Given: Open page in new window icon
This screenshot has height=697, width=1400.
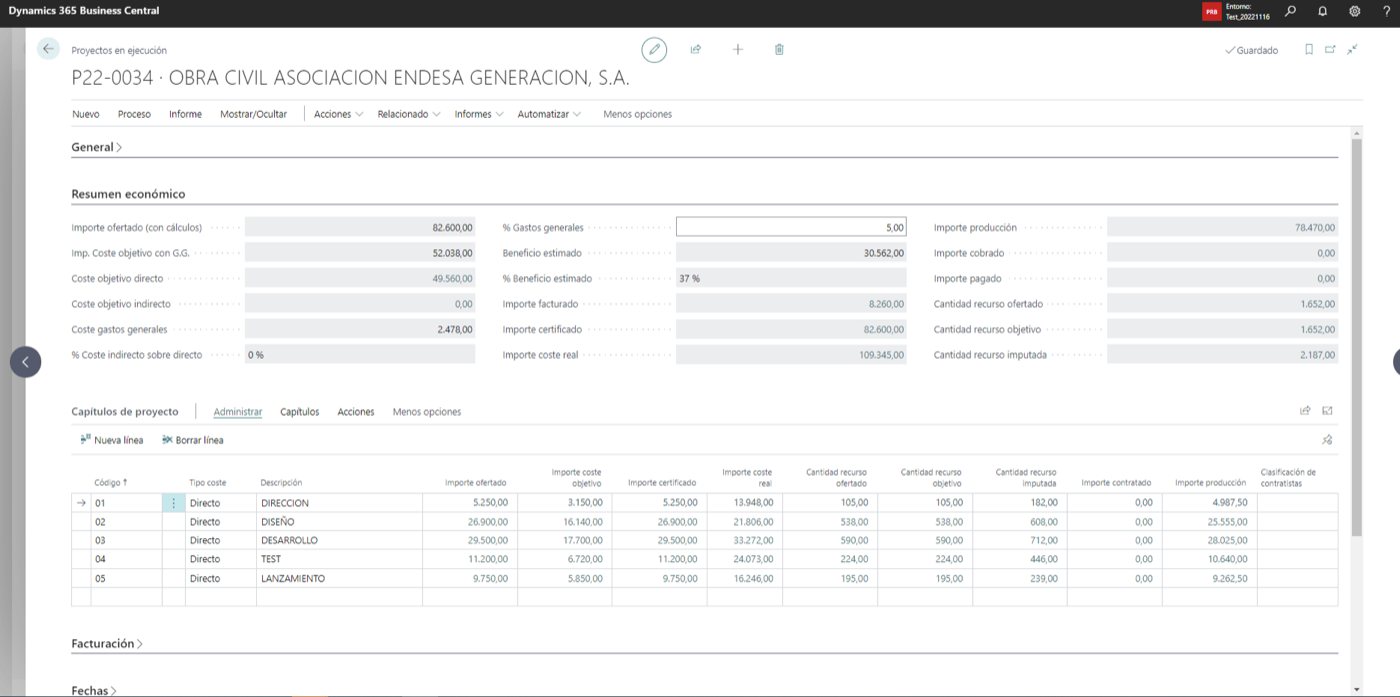Looking at the screenshot, I should pyautogui.click(x=1330, y=49).
